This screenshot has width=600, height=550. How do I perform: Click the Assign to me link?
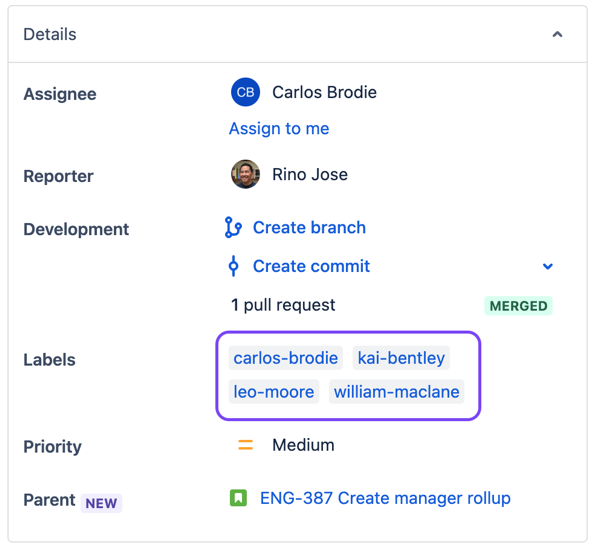279,129
